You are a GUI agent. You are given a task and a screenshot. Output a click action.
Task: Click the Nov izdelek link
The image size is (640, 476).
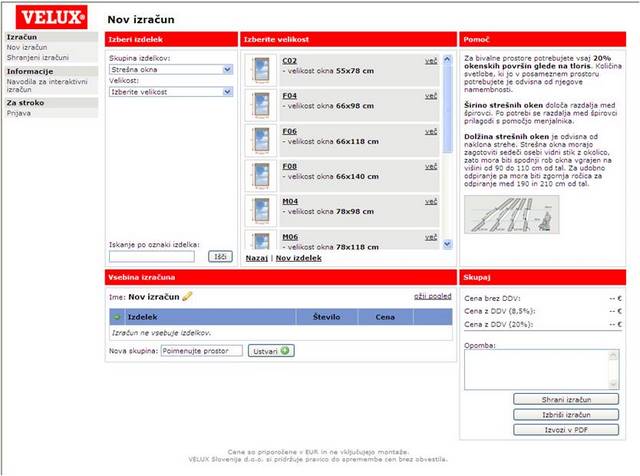(298, 258)
